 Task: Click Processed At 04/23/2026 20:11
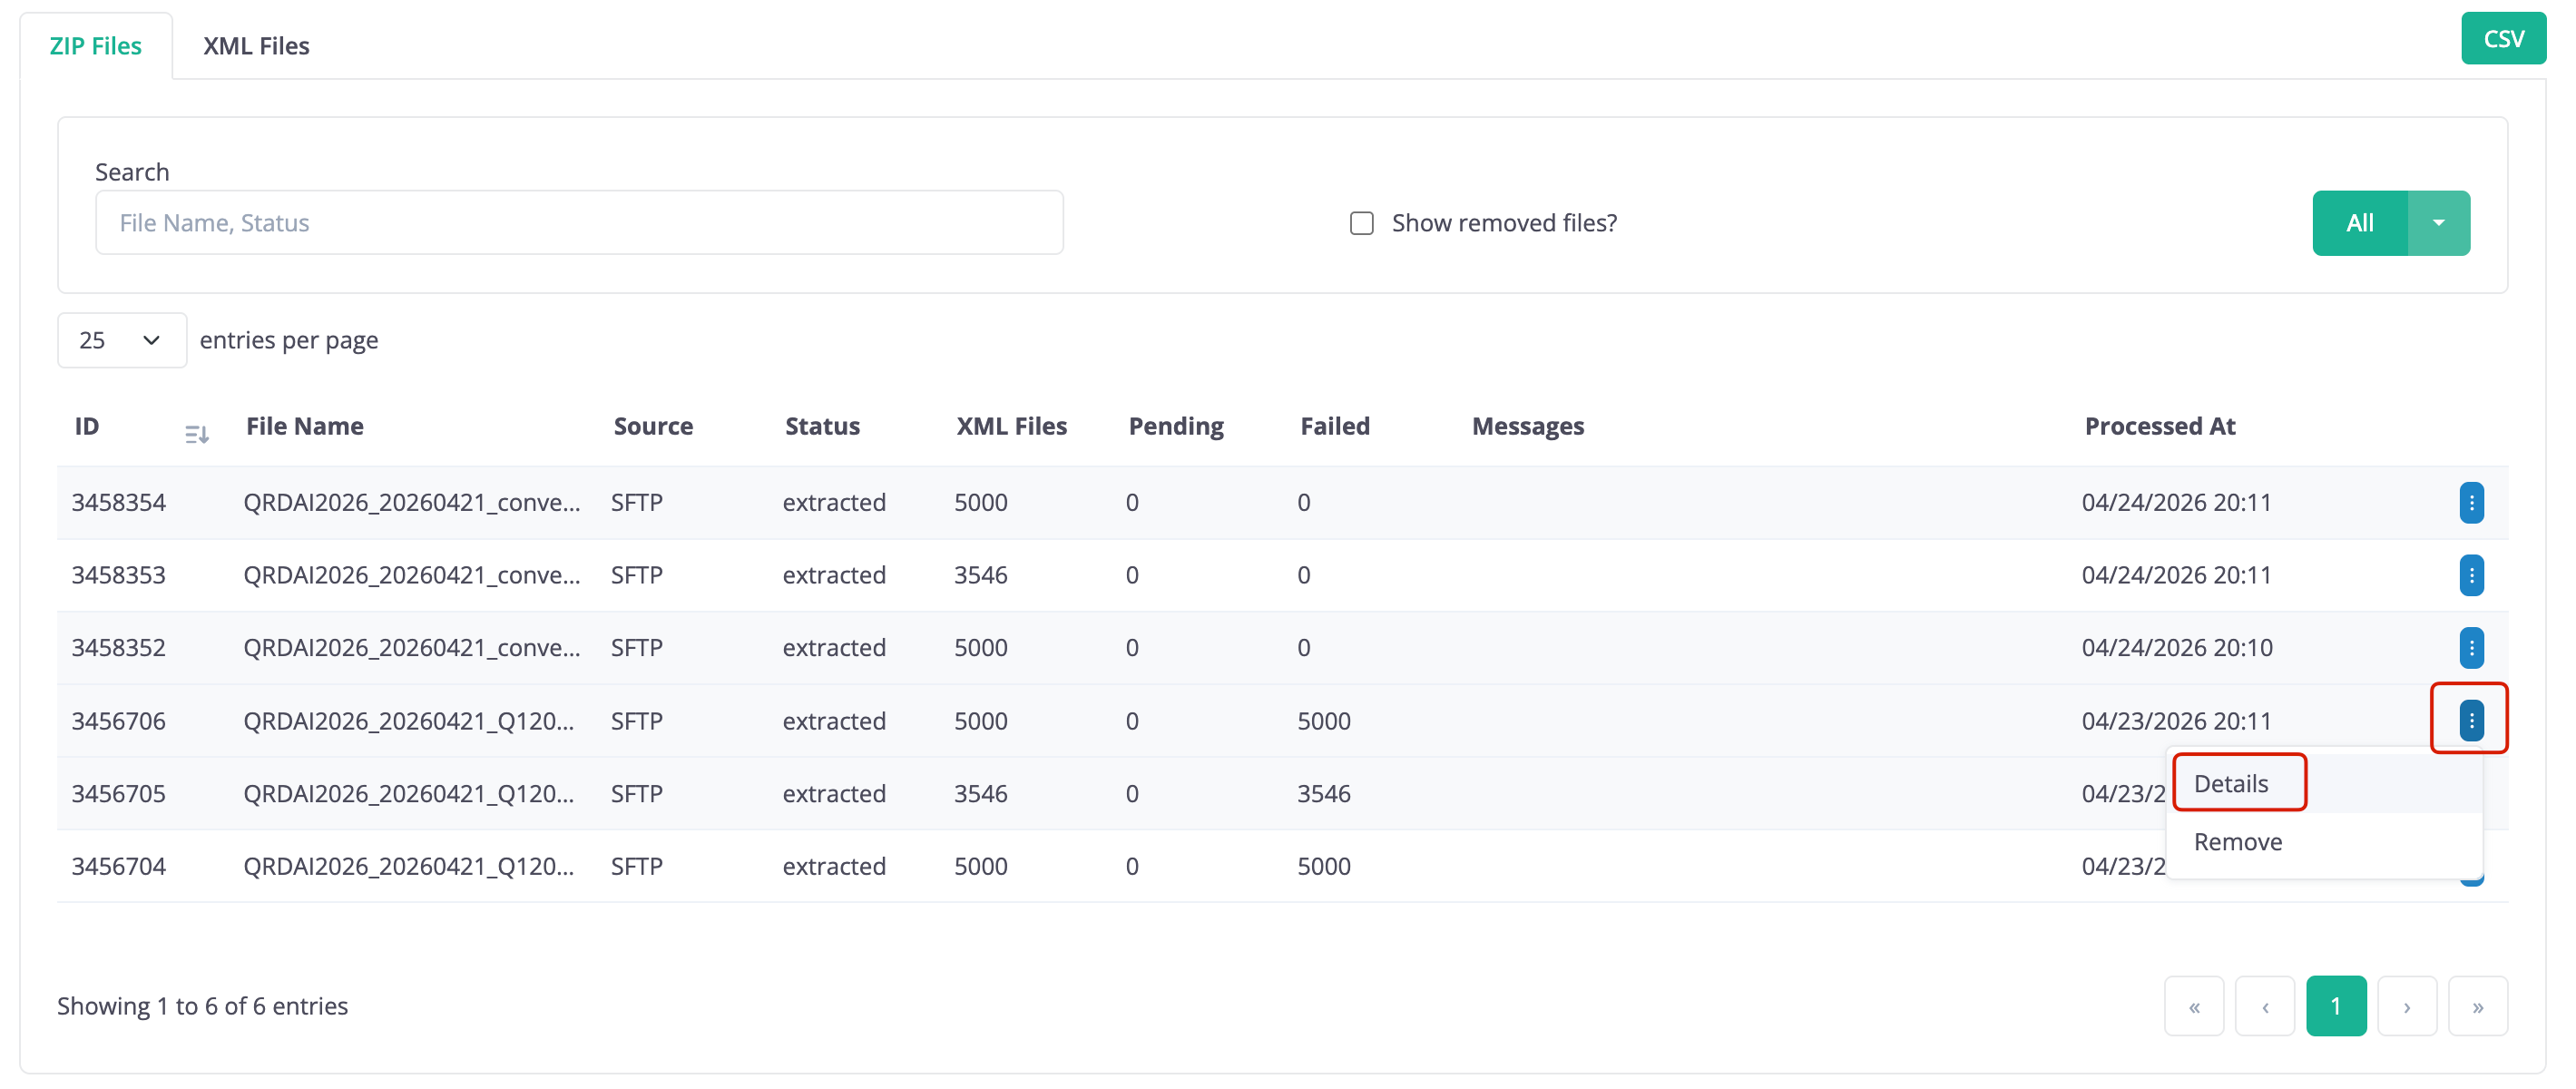coord(2176,721)
